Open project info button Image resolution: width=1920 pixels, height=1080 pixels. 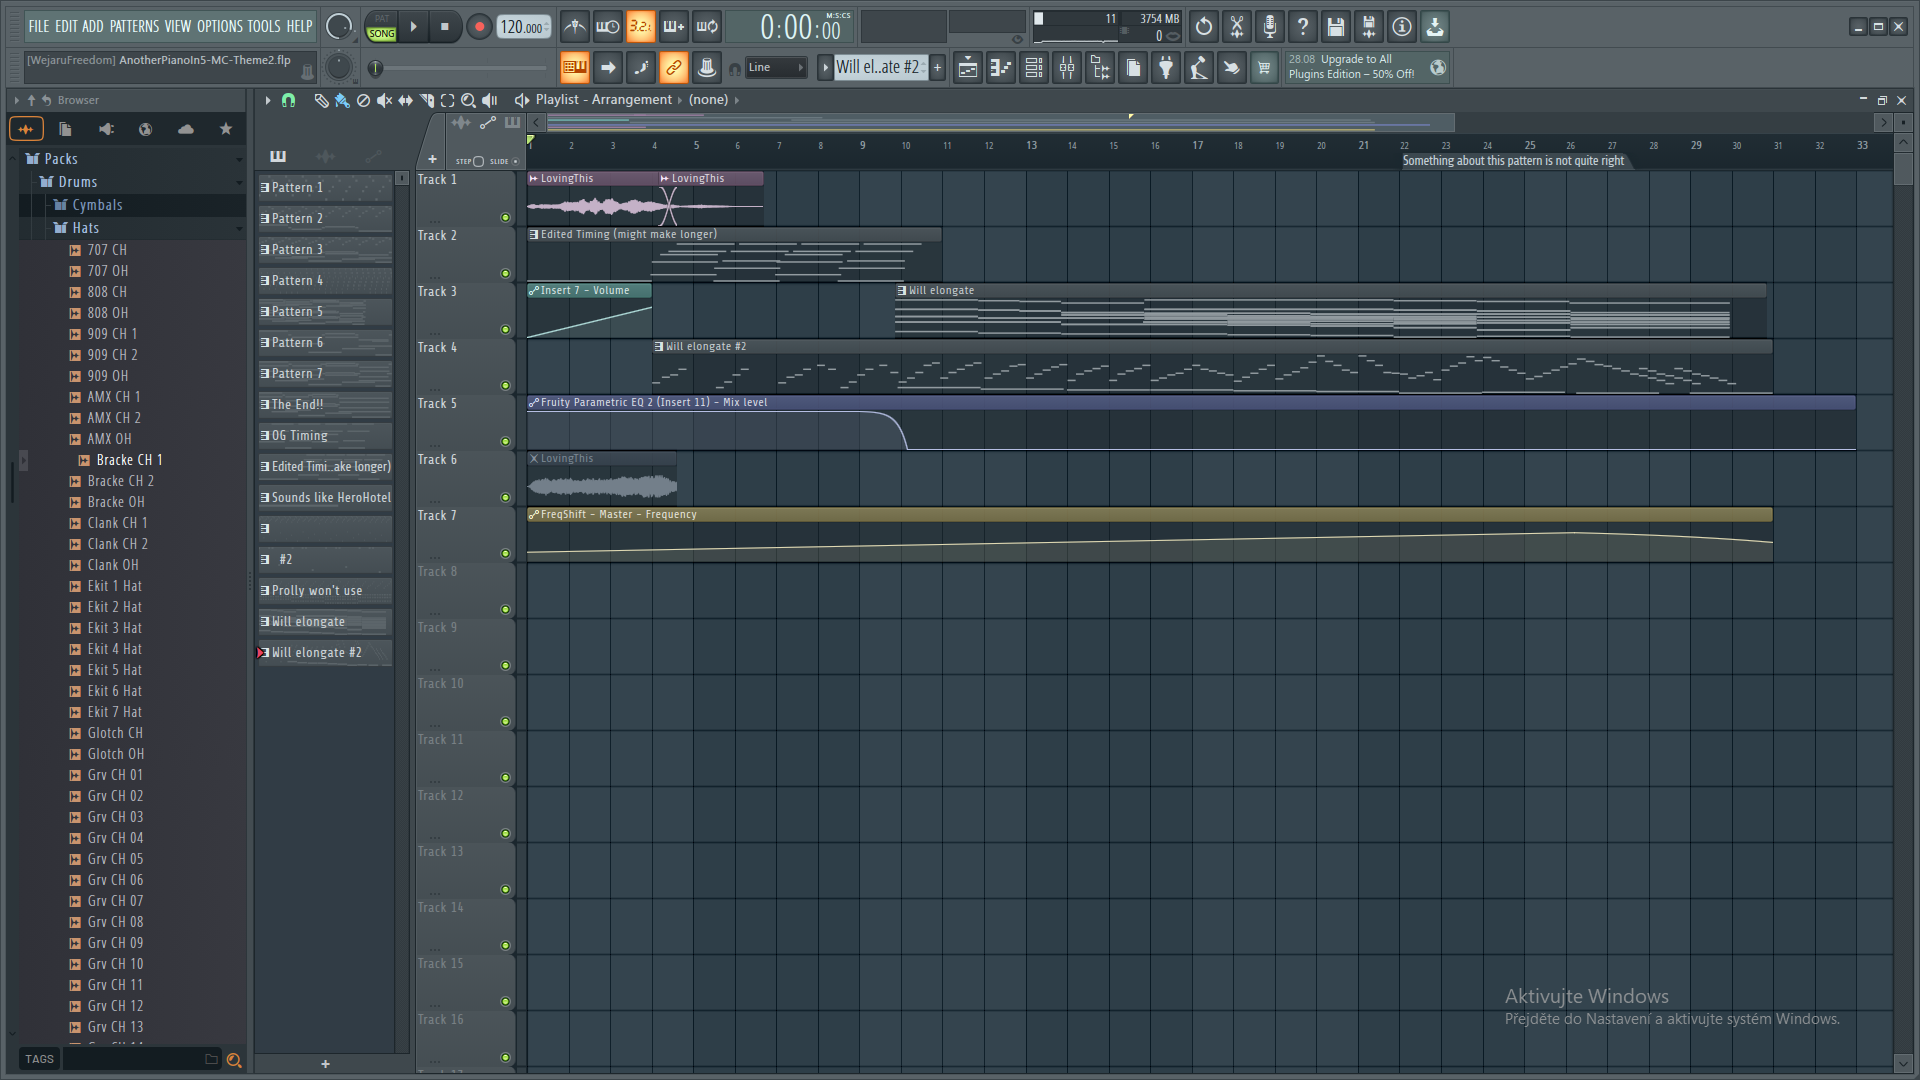1402,27
